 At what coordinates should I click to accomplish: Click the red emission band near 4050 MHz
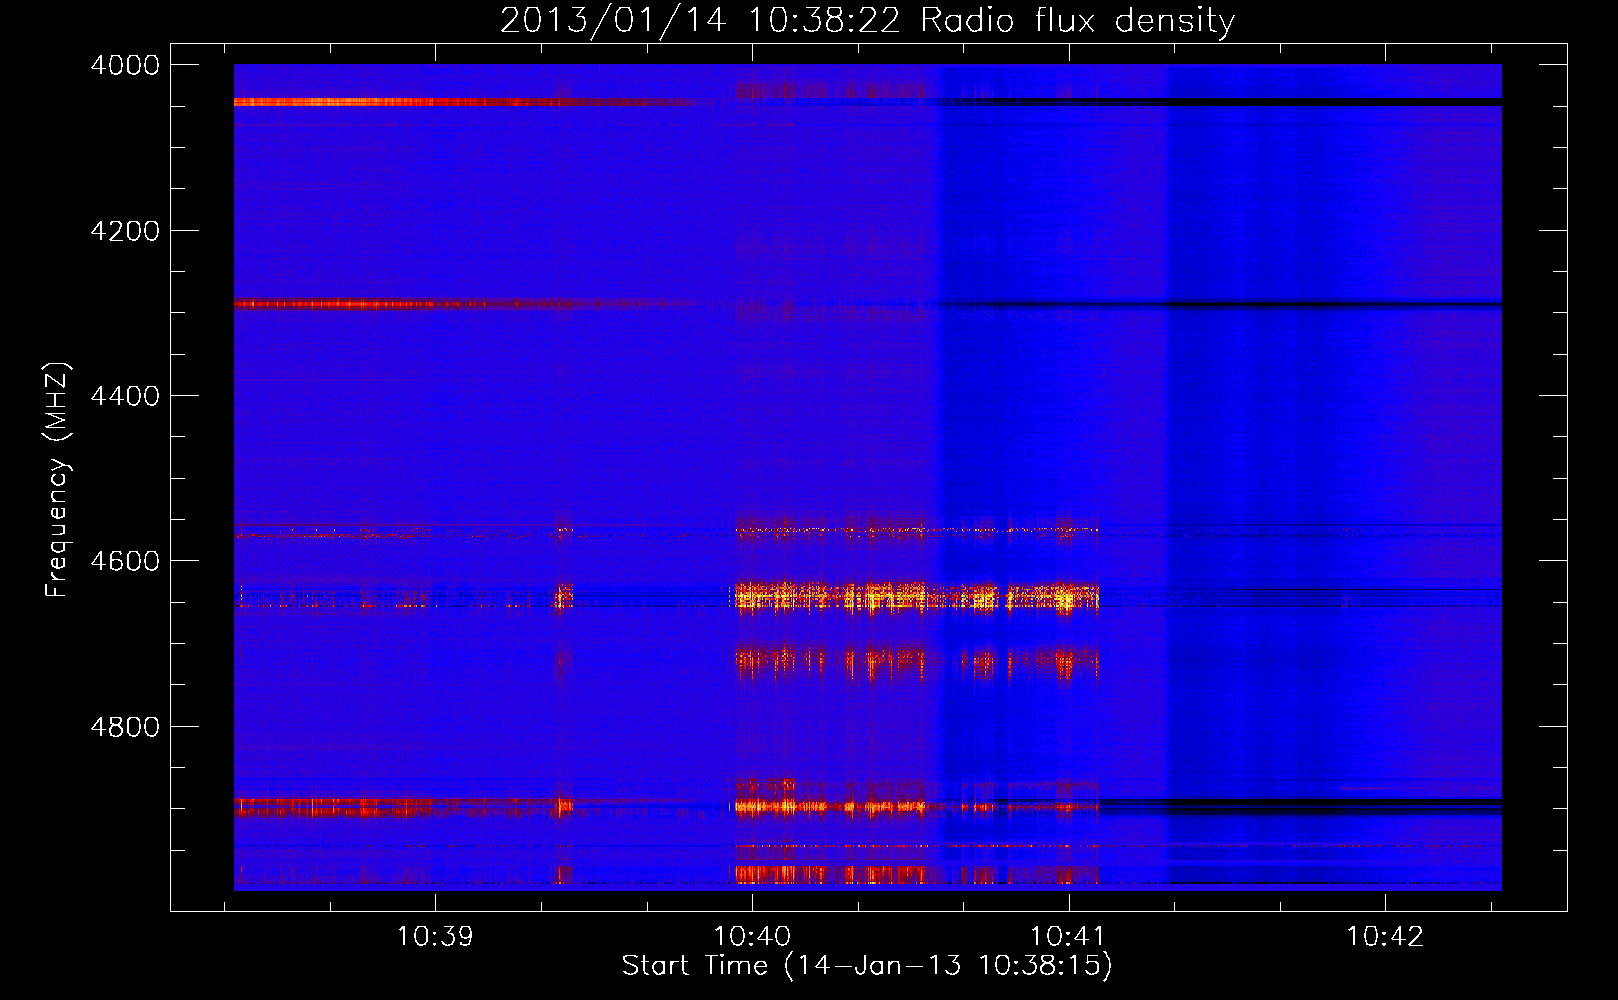[x=465, y=101]
